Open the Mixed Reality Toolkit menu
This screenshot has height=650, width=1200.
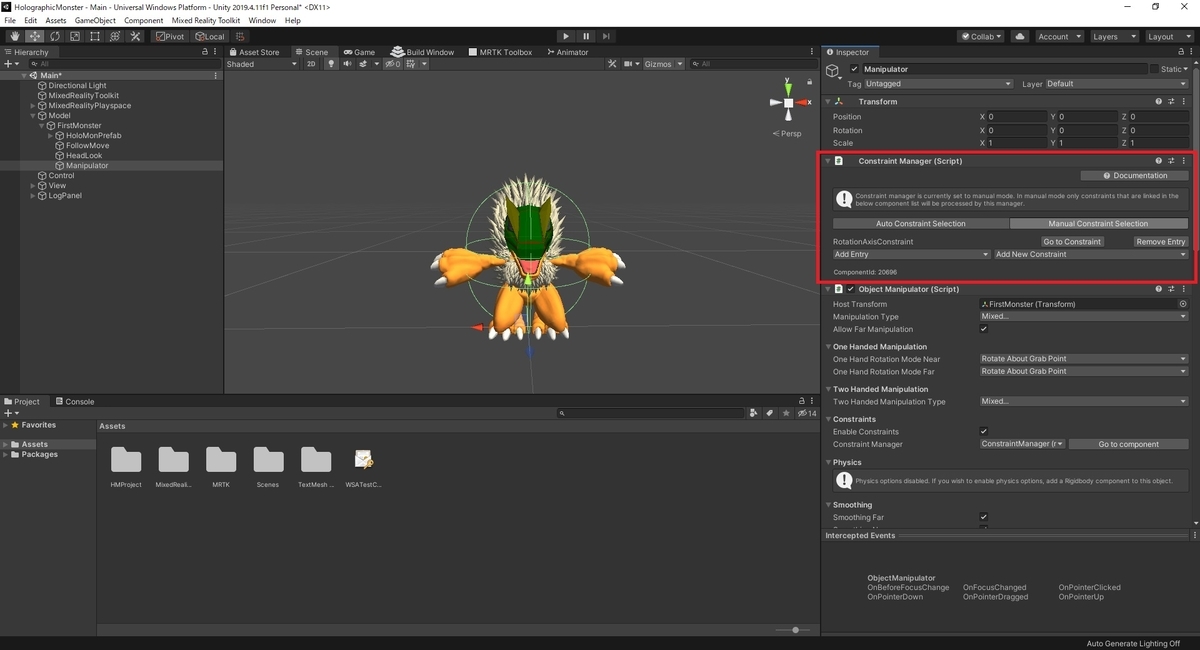coord(206,20)
